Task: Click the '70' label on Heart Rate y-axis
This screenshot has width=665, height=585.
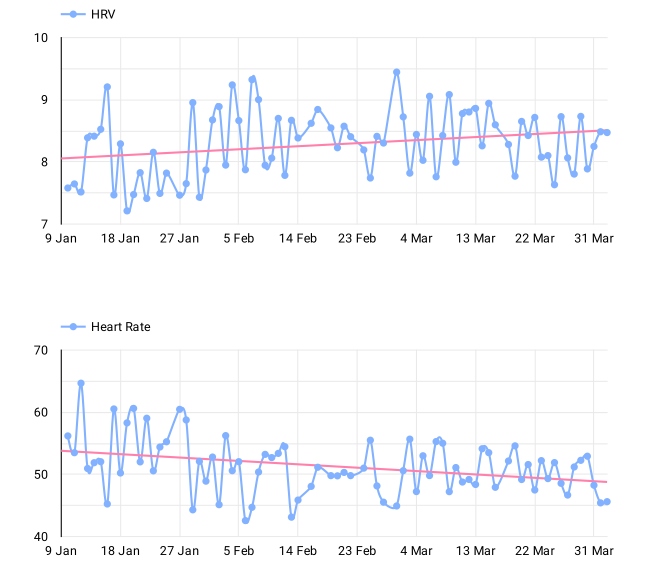Action: click(x=41, y=350)
